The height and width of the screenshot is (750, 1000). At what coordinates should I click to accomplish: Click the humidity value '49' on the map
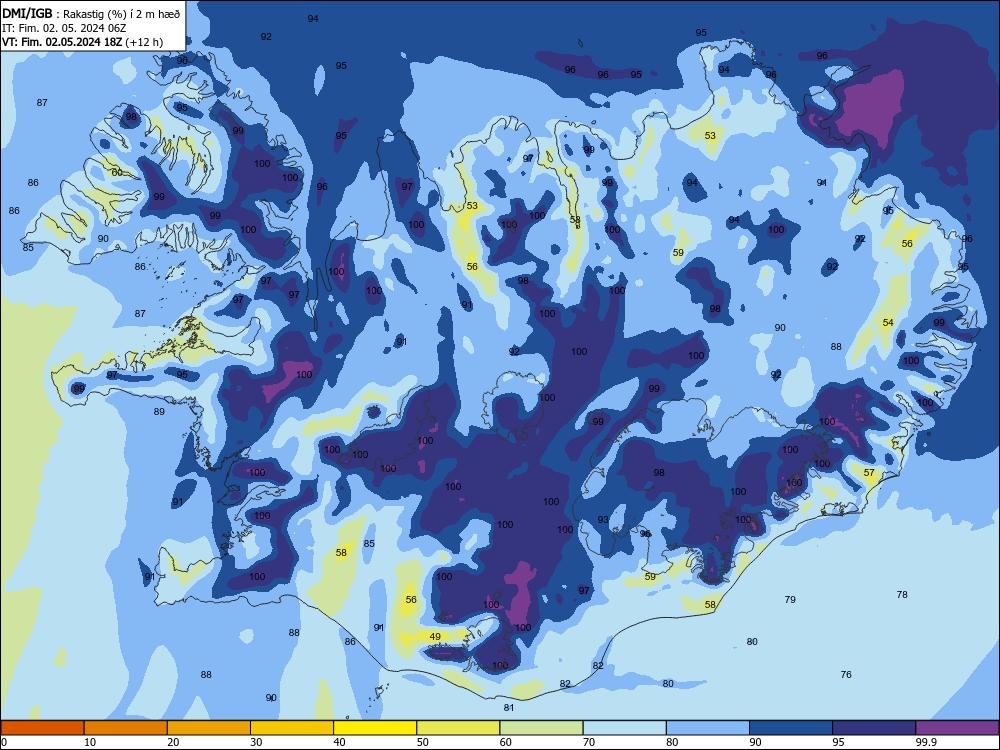(435, 636)
